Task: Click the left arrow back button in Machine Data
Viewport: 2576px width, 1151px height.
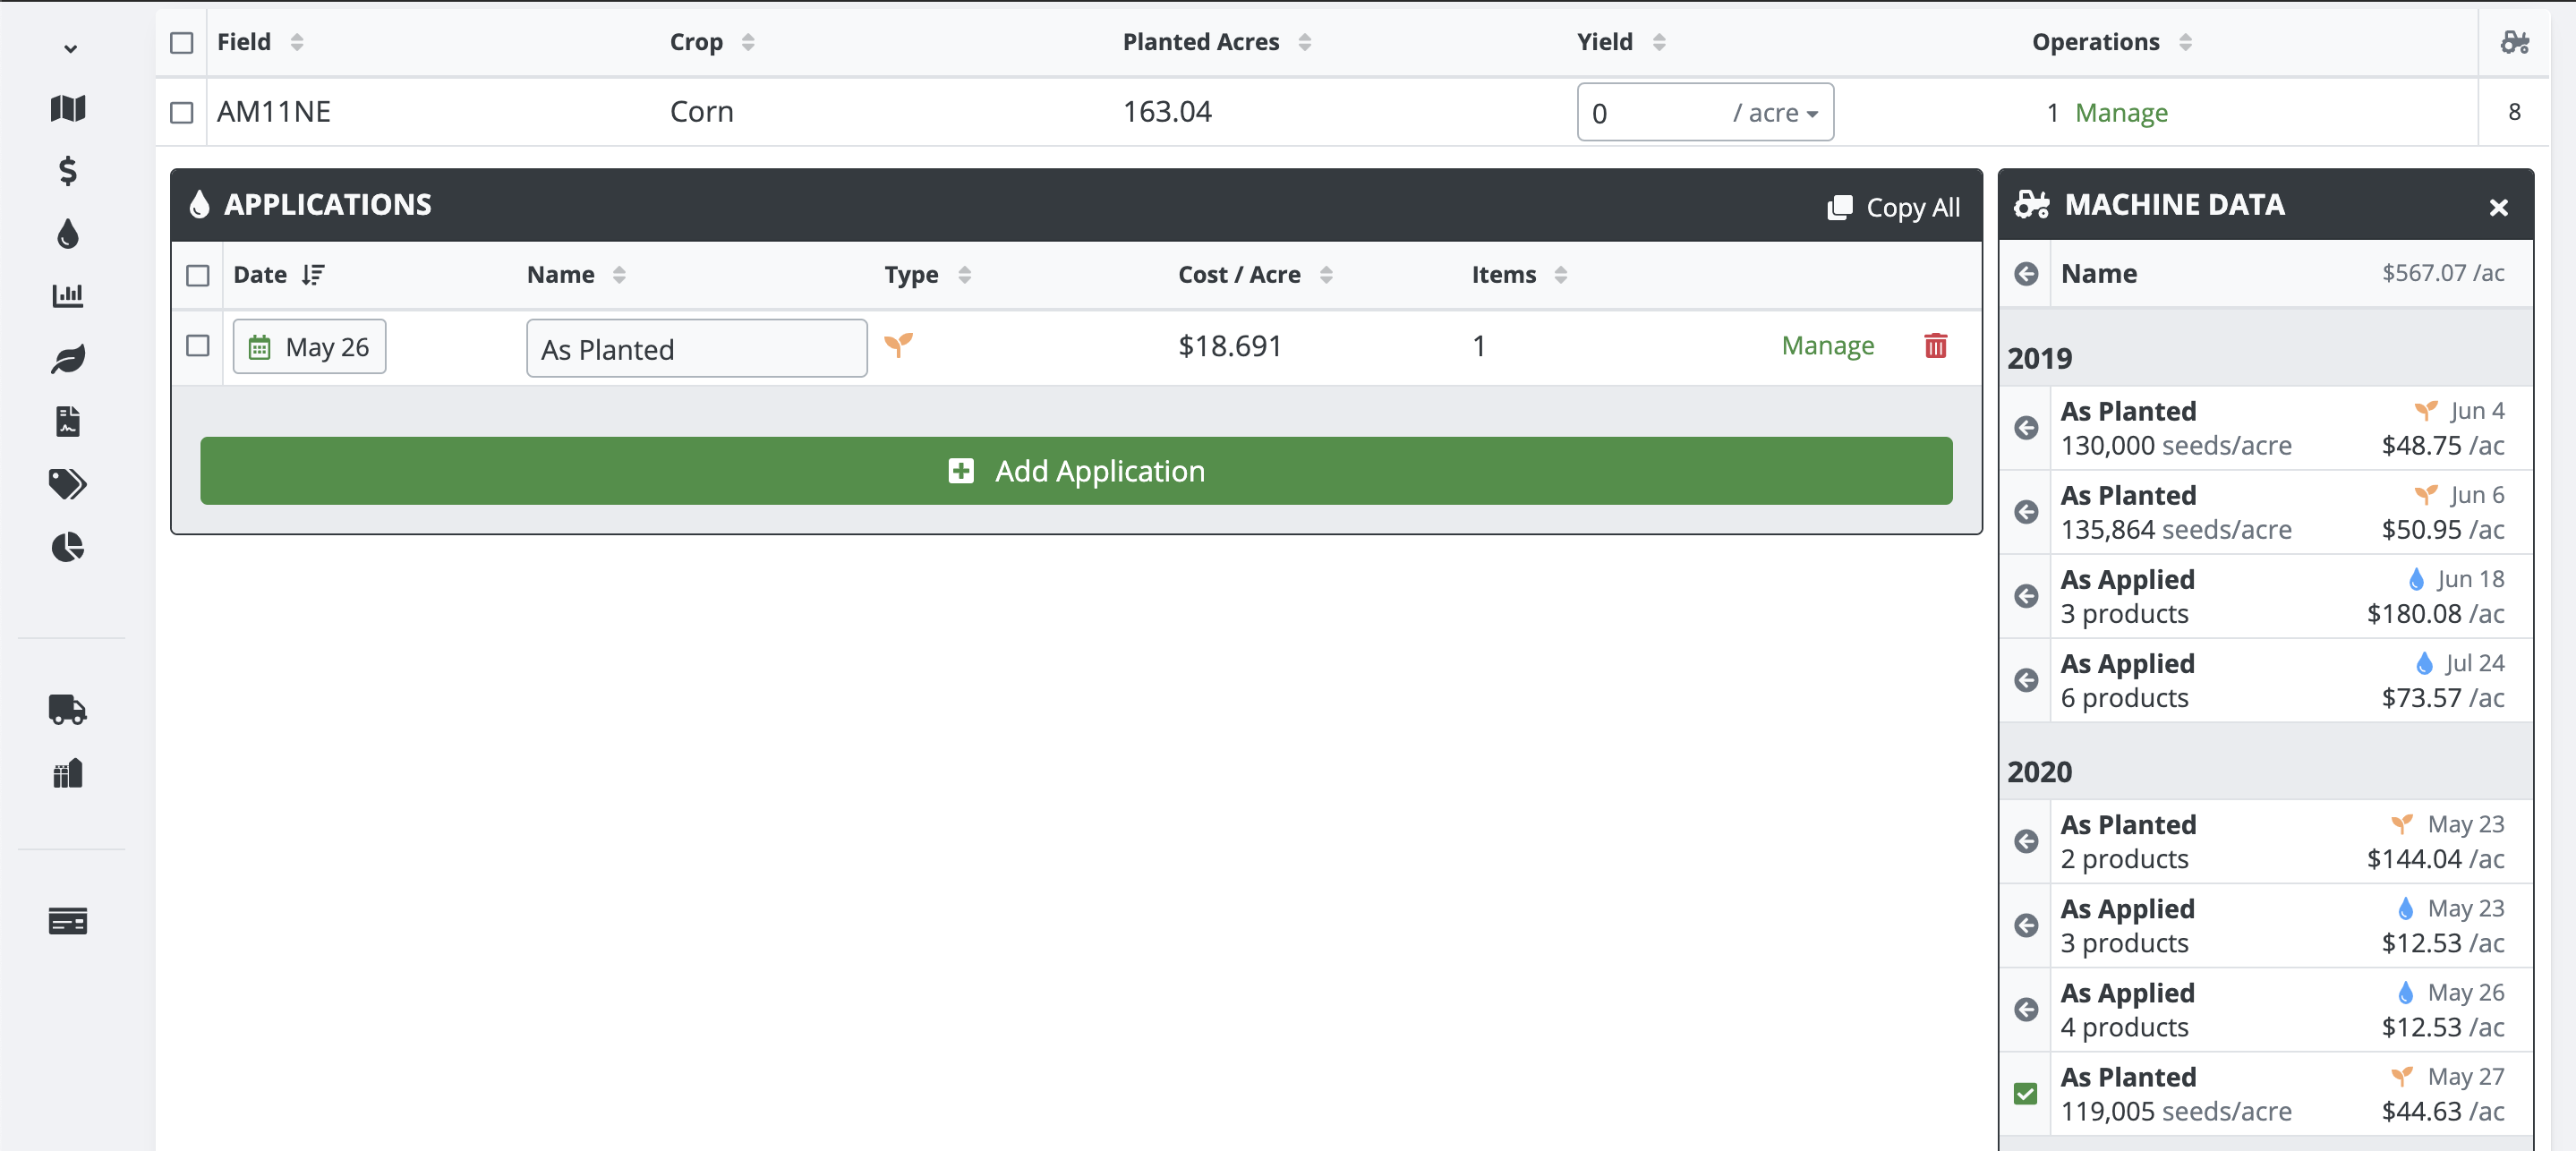Action: [x=2027, y=274]
